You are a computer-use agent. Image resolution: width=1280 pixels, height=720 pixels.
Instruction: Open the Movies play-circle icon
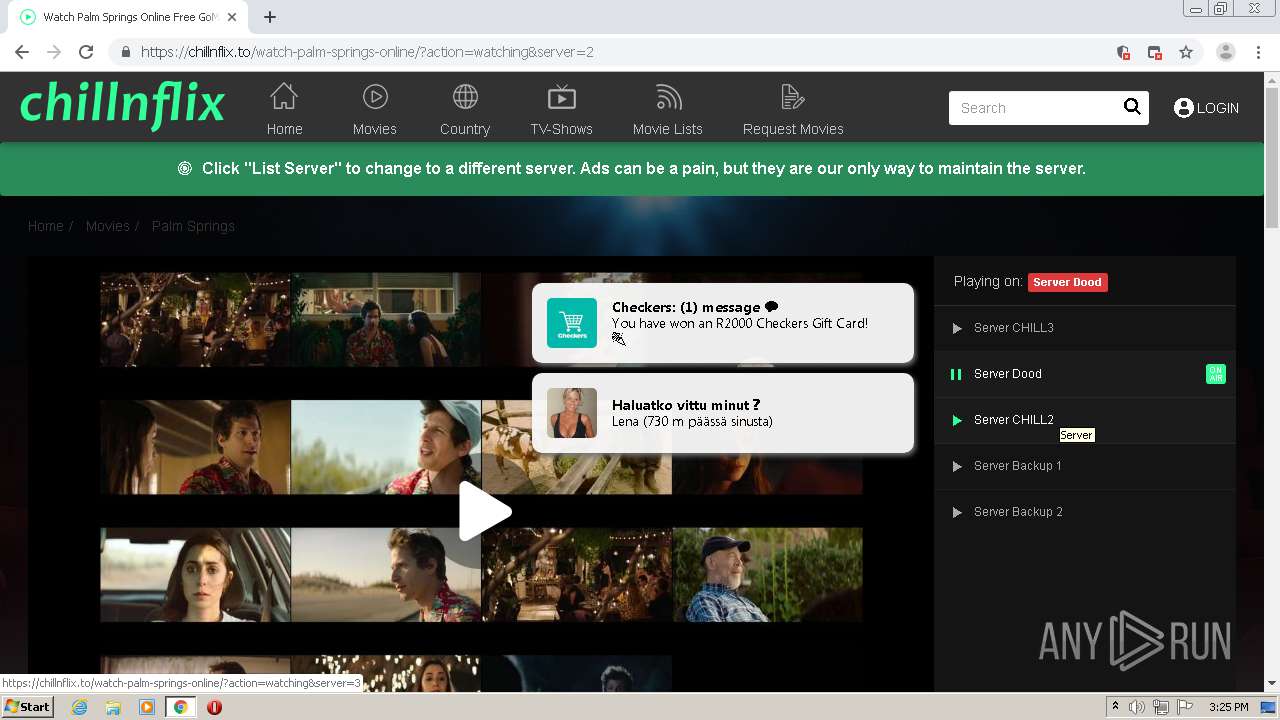(x=375, y=97)
